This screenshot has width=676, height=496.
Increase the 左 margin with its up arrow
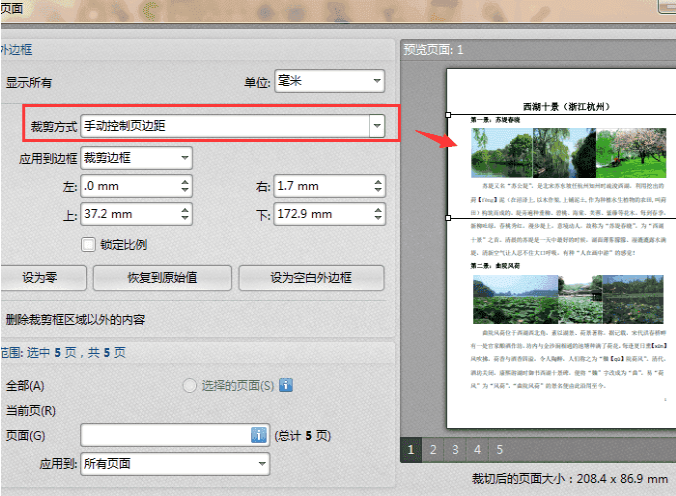coord(185,182)
